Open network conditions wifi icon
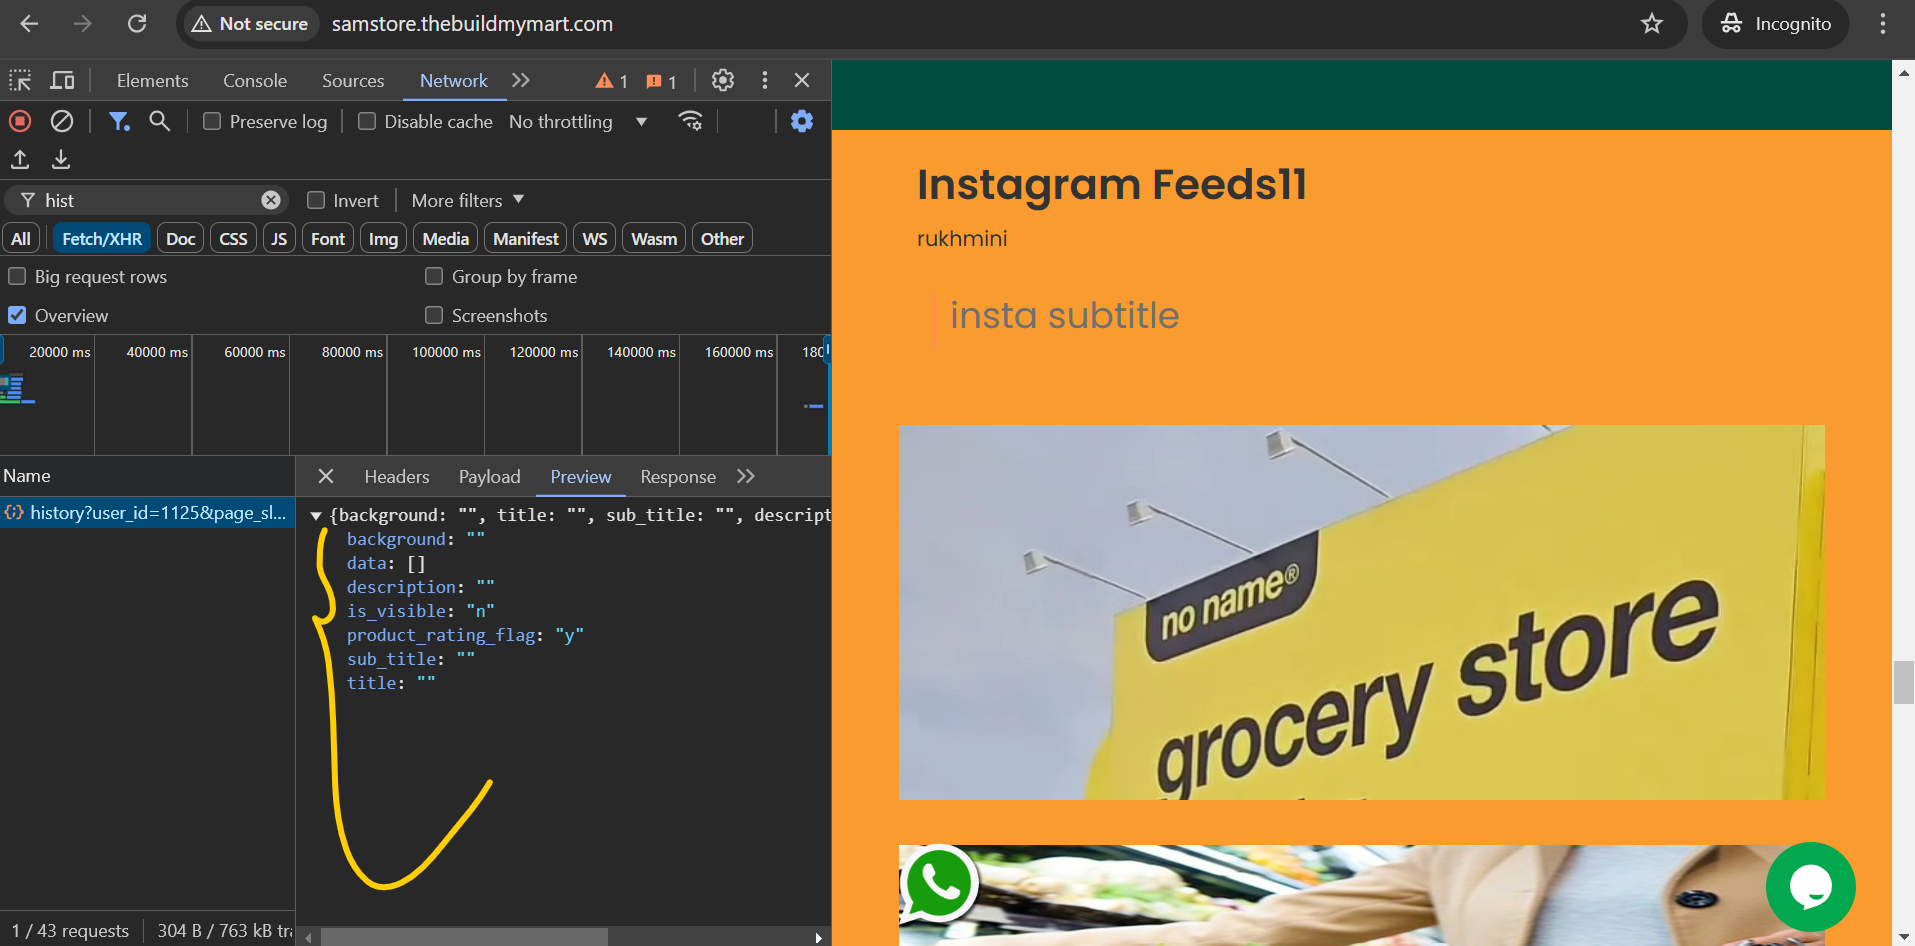1915x946 pixels. point(690,121)
